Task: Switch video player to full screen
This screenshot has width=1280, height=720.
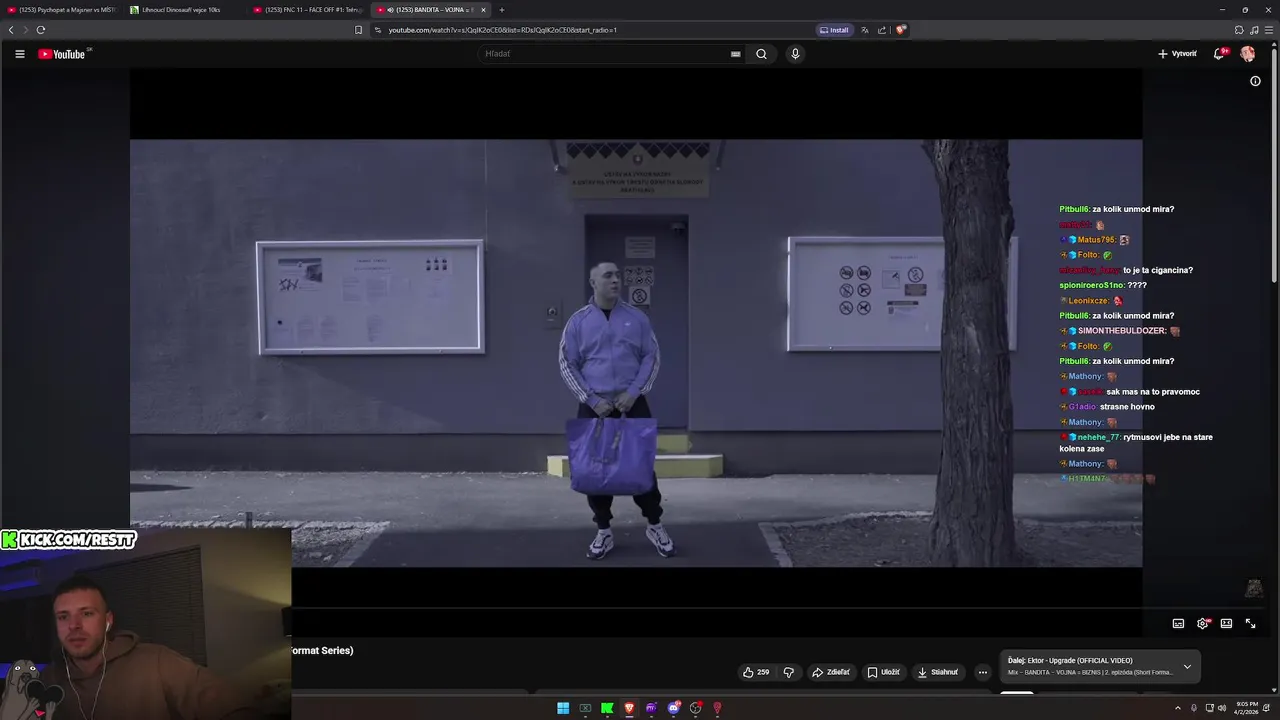Action: [1250, 623]
